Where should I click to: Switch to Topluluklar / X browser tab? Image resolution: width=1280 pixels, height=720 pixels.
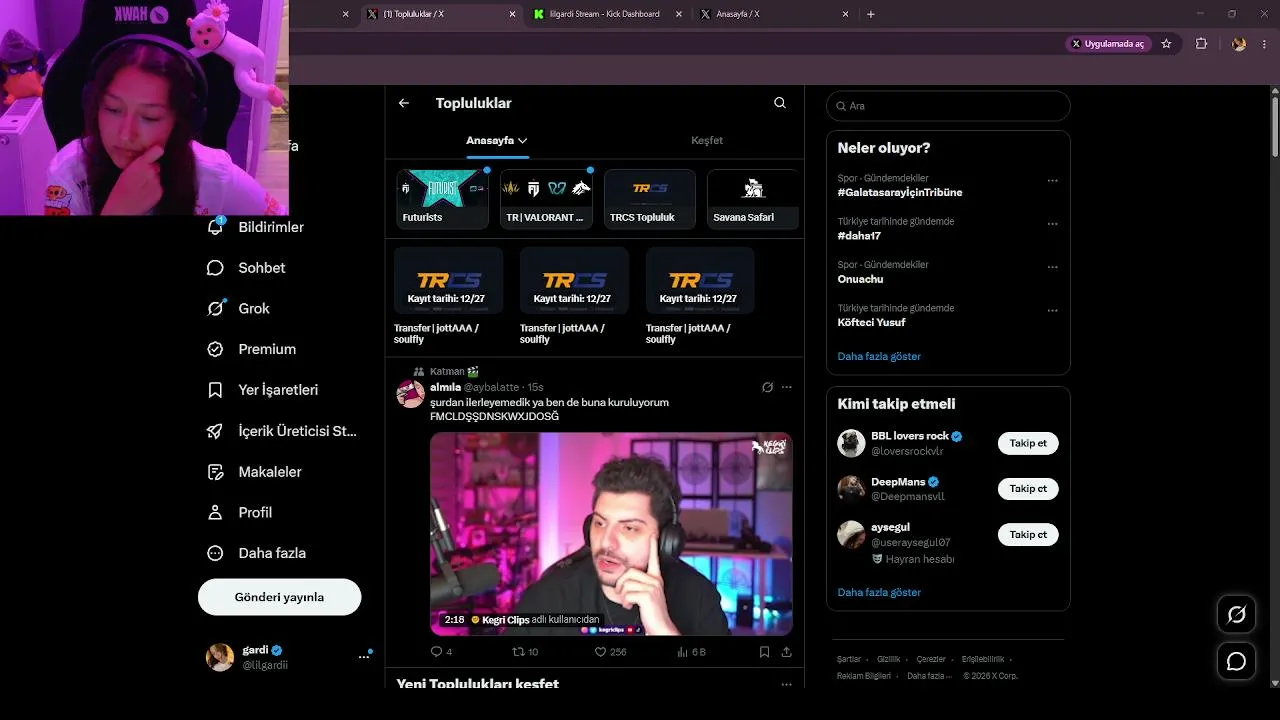coord(441,14)
